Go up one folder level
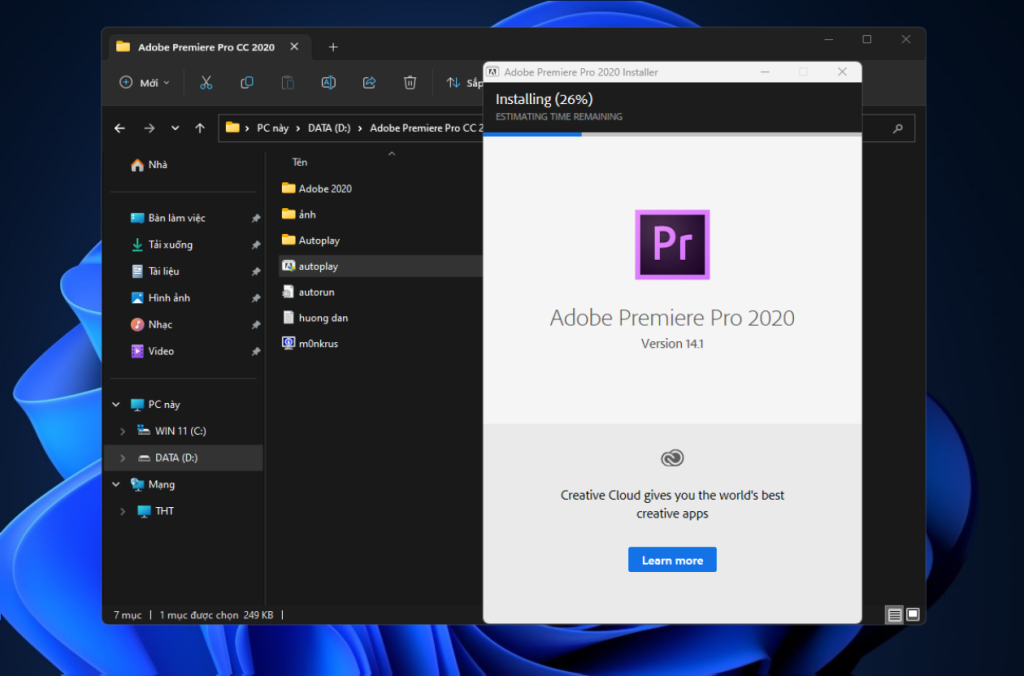The height and width of the screenshot is (676, 1024). click(200, 128)
